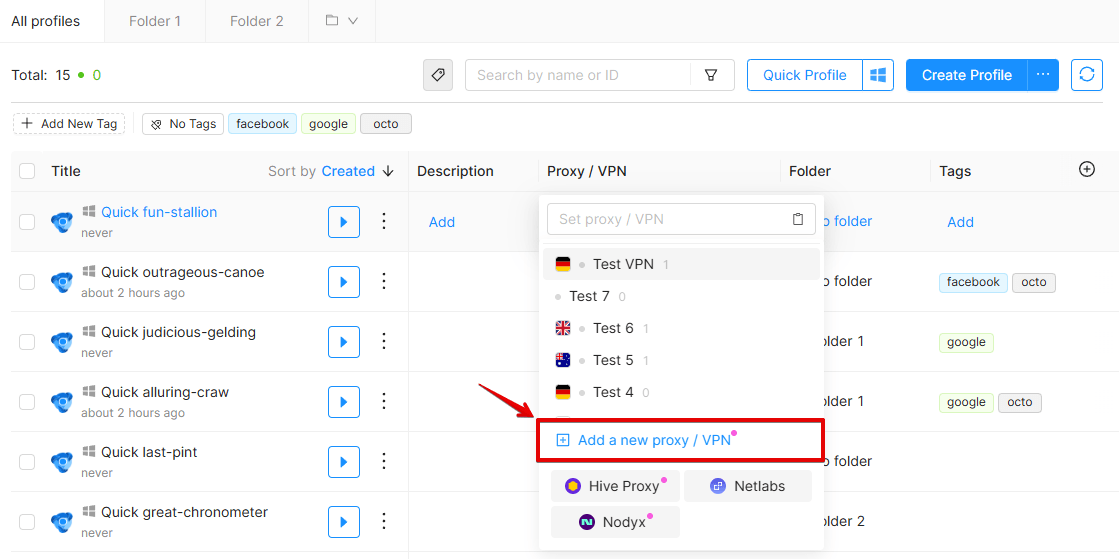This screenshot has height=559, width=1119.
Task: Add a description for Quick fun-stallion
Action: 442,222
